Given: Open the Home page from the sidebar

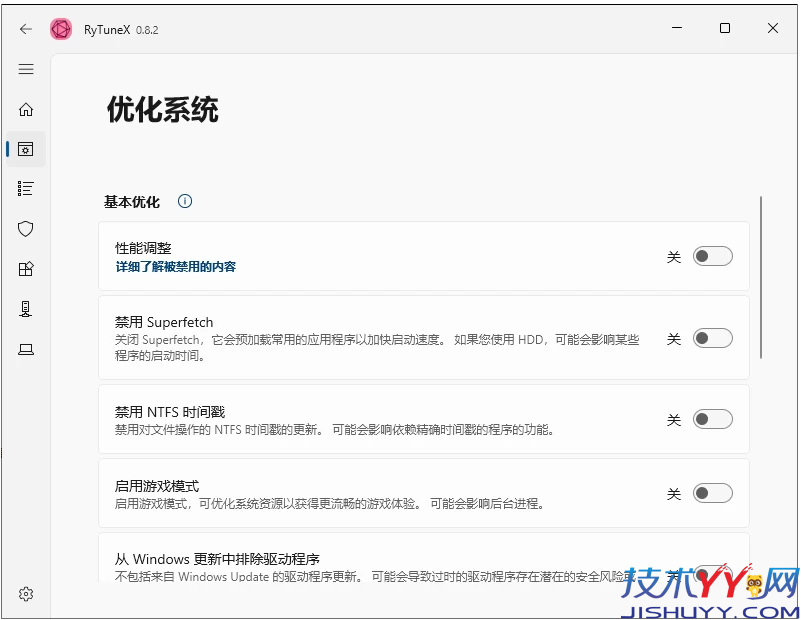Looking at the screenshot, I should (26, 110).
